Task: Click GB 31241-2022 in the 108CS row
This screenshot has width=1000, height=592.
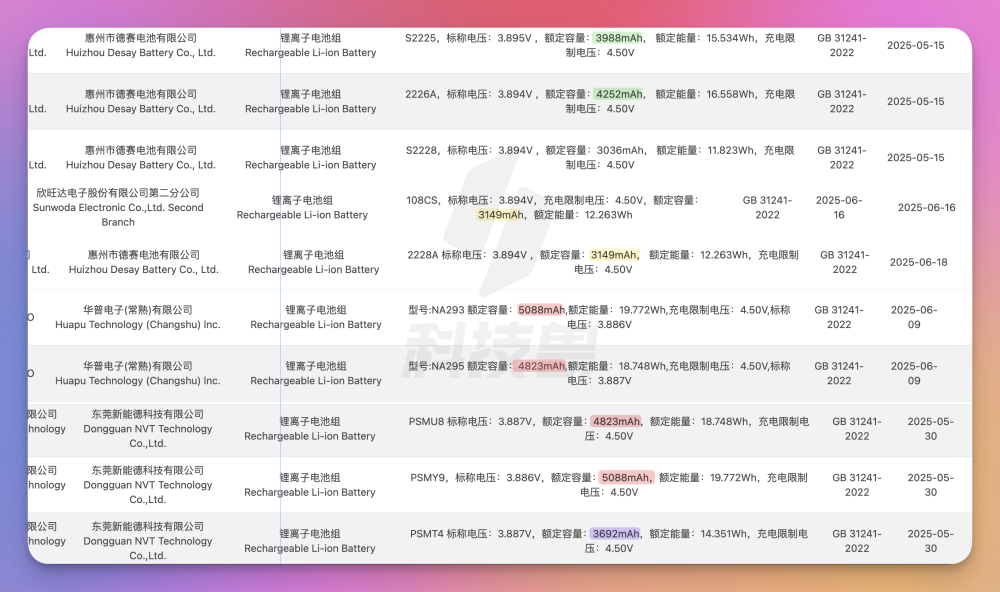Action: (767, 208)
